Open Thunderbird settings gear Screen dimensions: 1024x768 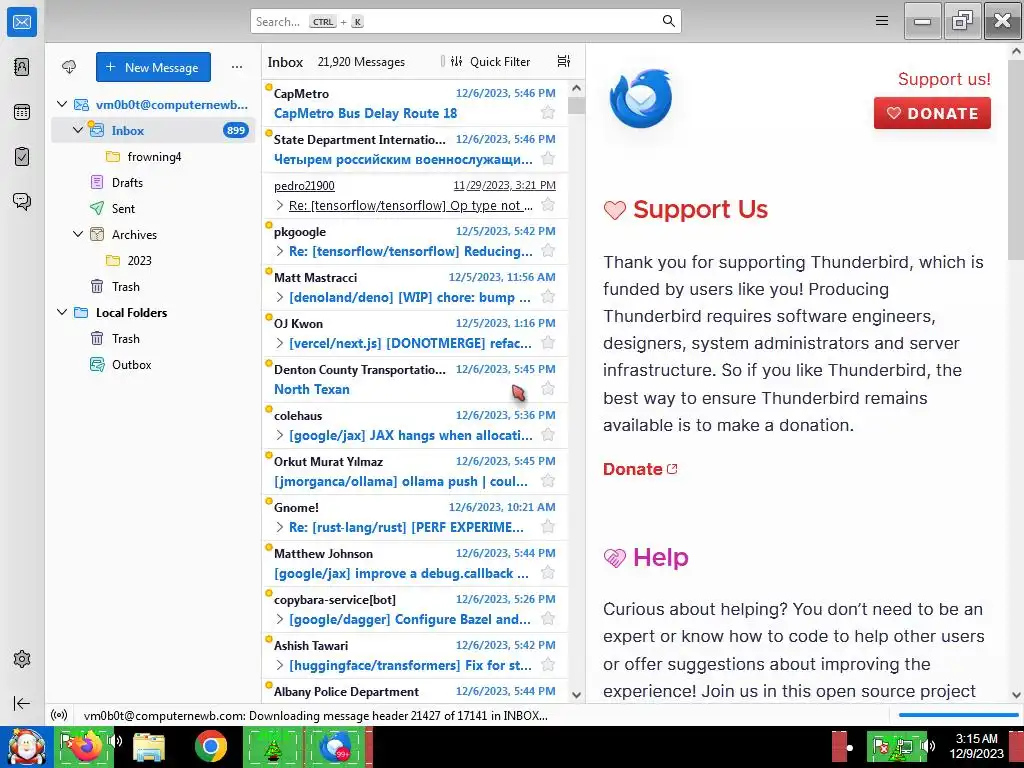coord(22,659)
